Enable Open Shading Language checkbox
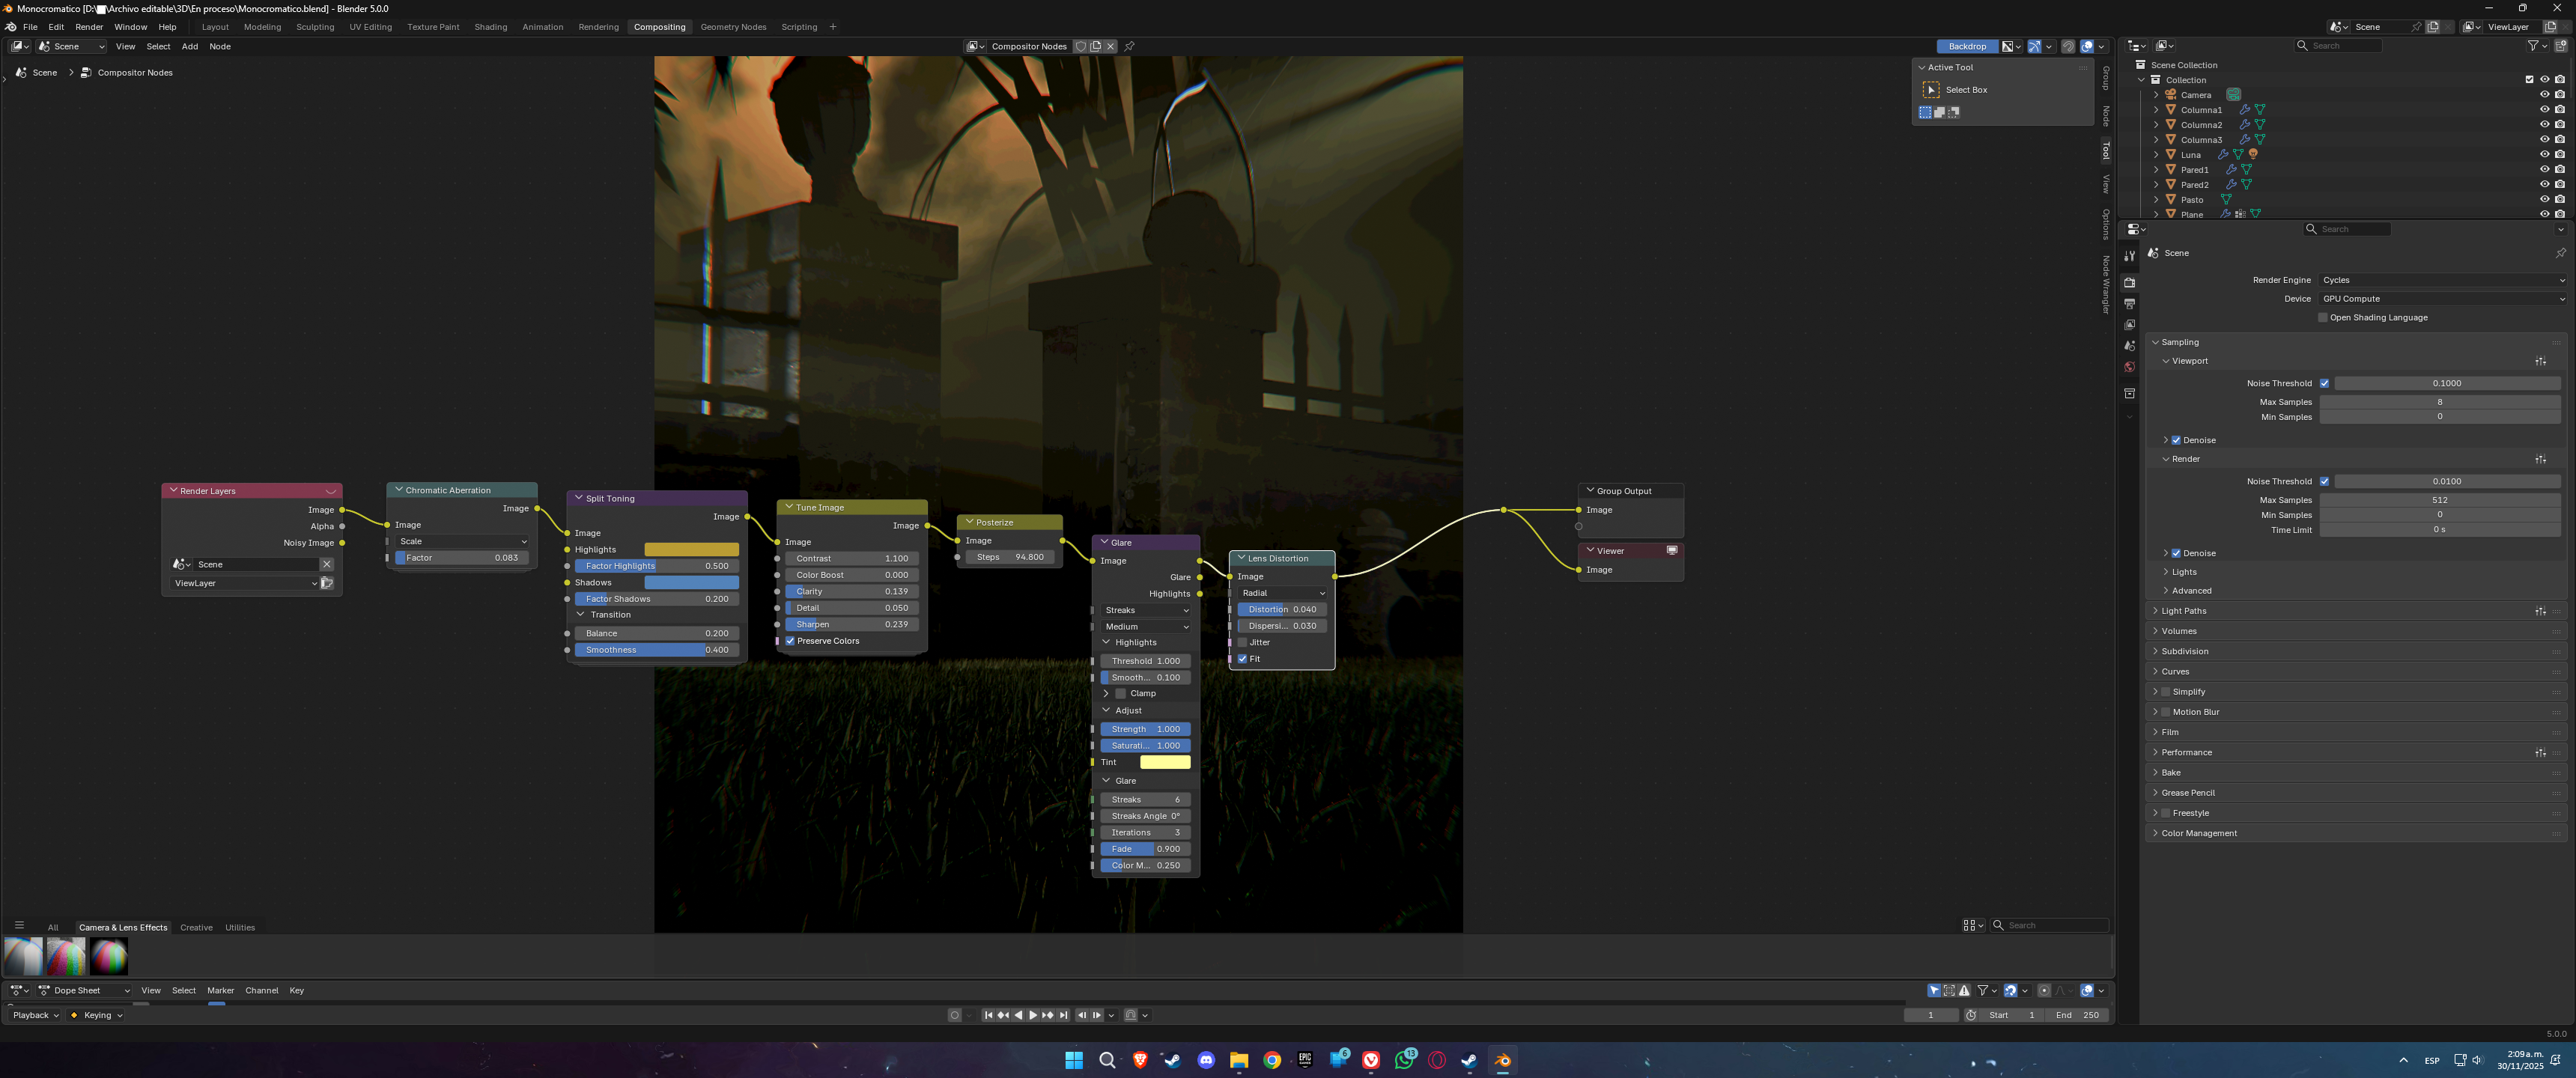 pos(2323,318)
